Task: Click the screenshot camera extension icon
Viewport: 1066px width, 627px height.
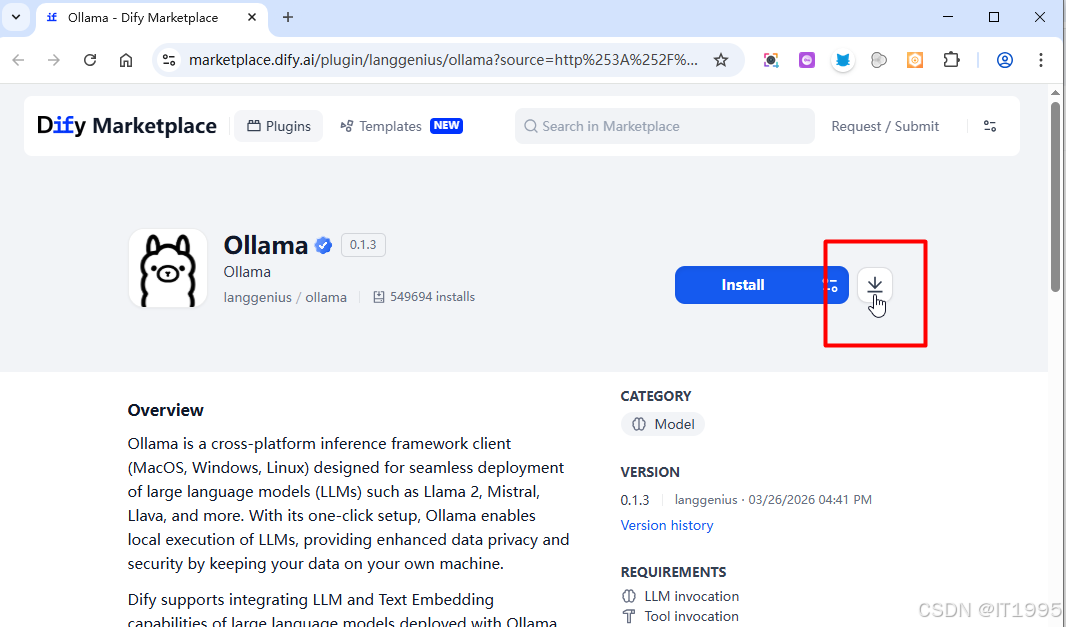Action: [770, 60]
